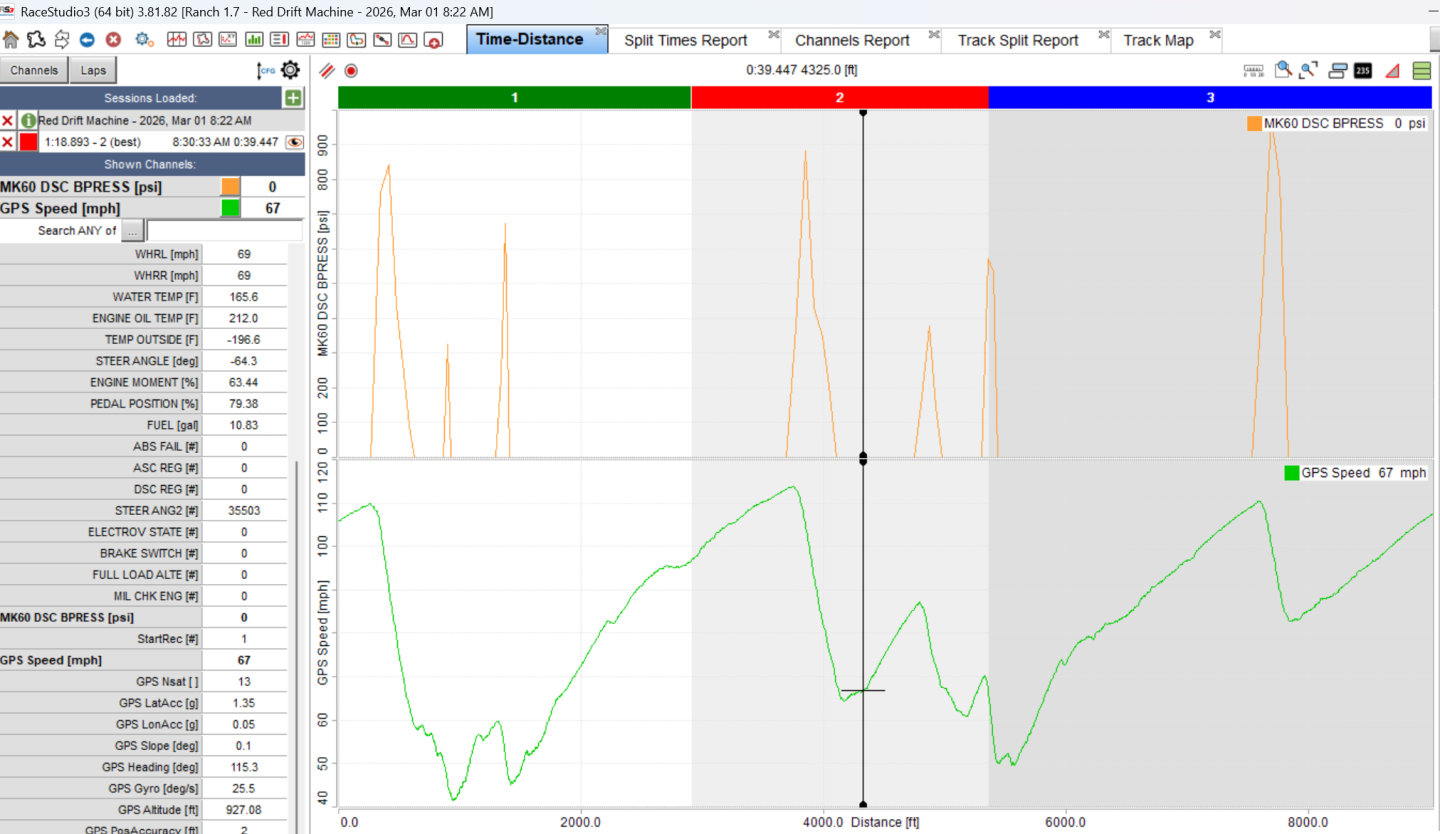Image resolution: width=1440 pixels, height=834 pixels.
Task: Click the red record dot icon
Action: point(351,71)
